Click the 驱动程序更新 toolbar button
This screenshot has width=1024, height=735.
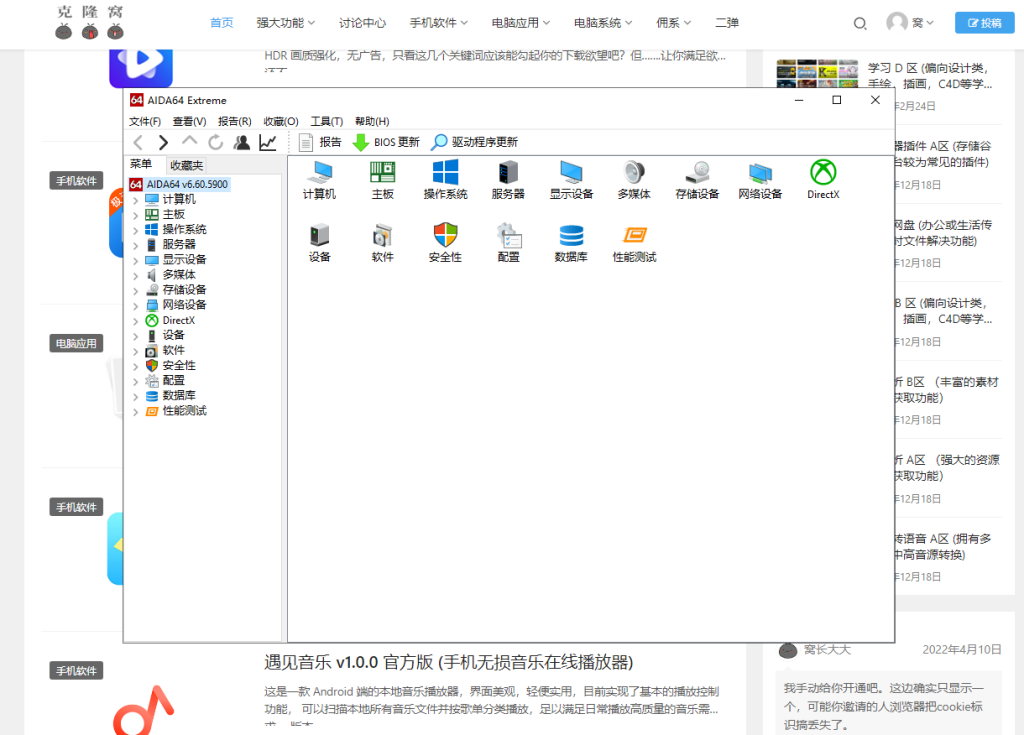coord(475,142)
